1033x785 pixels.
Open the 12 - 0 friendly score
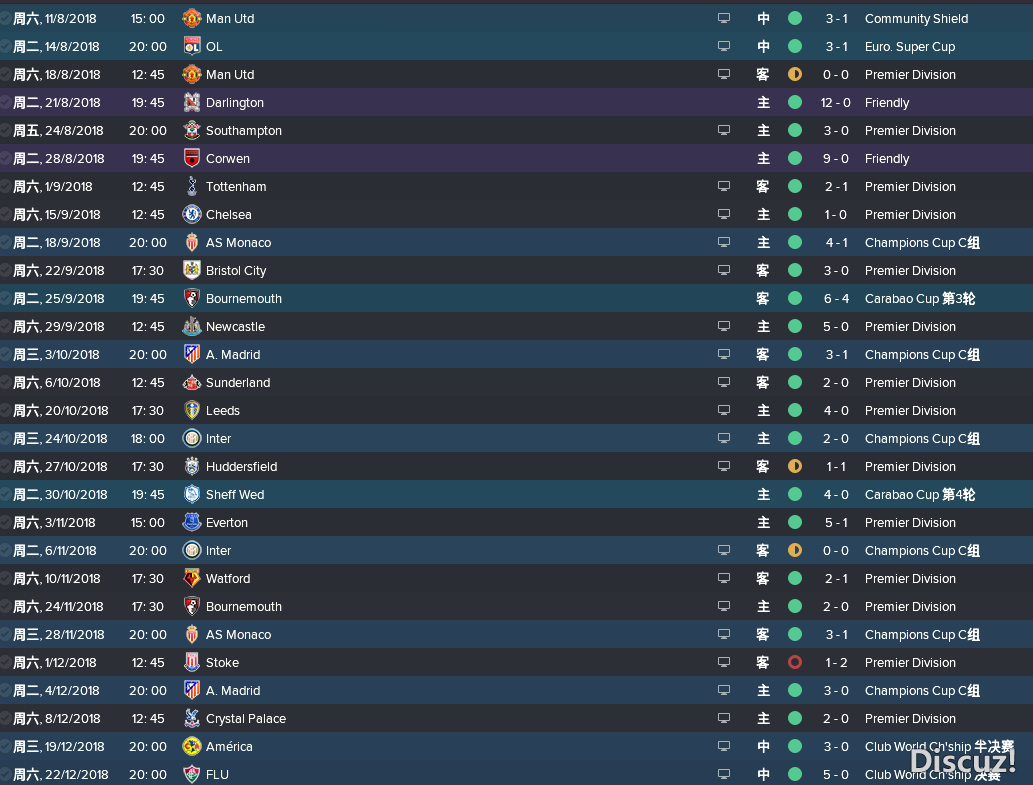point(835,103)
